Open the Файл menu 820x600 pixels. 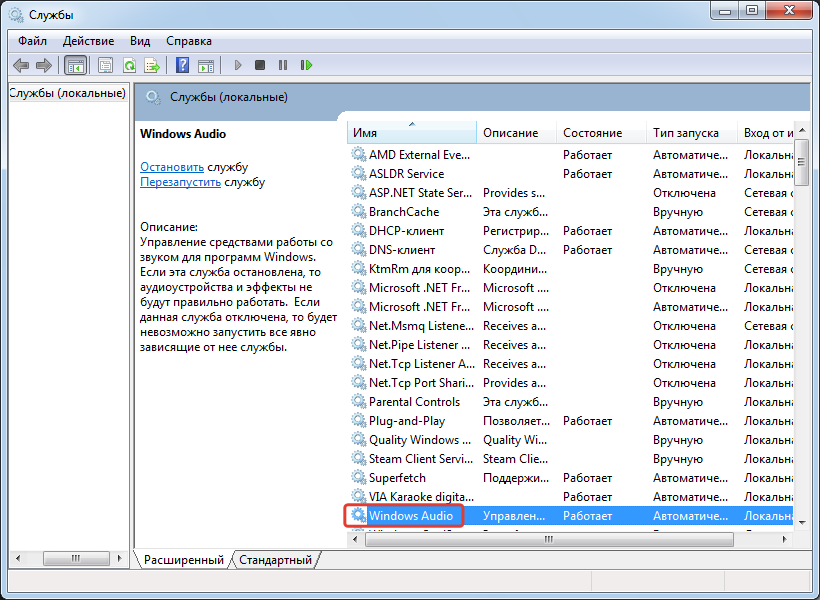[x=32, y=41]
